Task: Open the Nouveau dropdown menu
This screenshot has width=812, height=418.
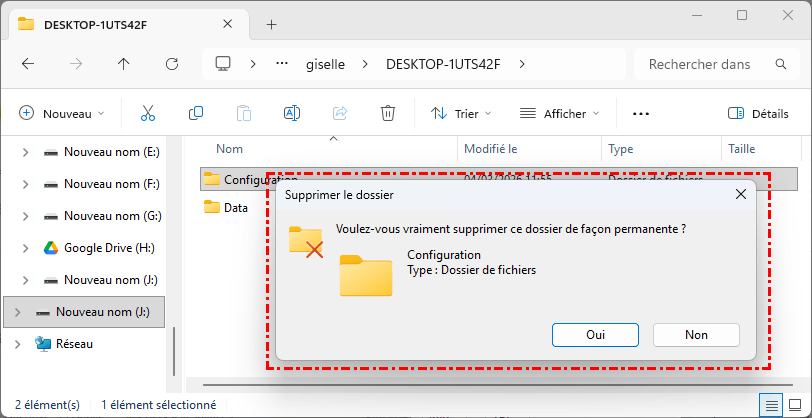Action: [62, 113]
